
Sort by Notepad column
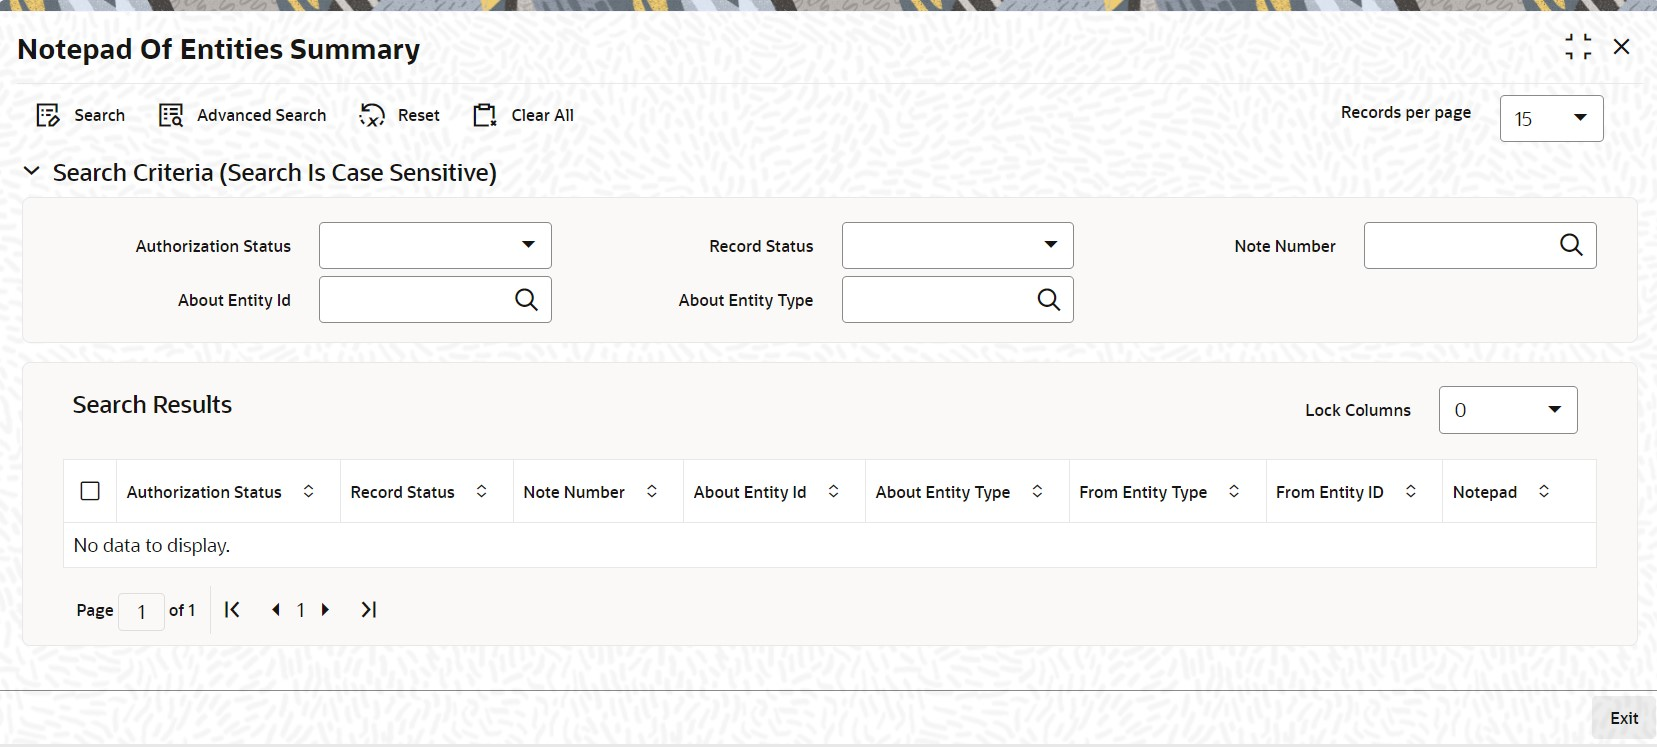click(x=1544, y=491)
